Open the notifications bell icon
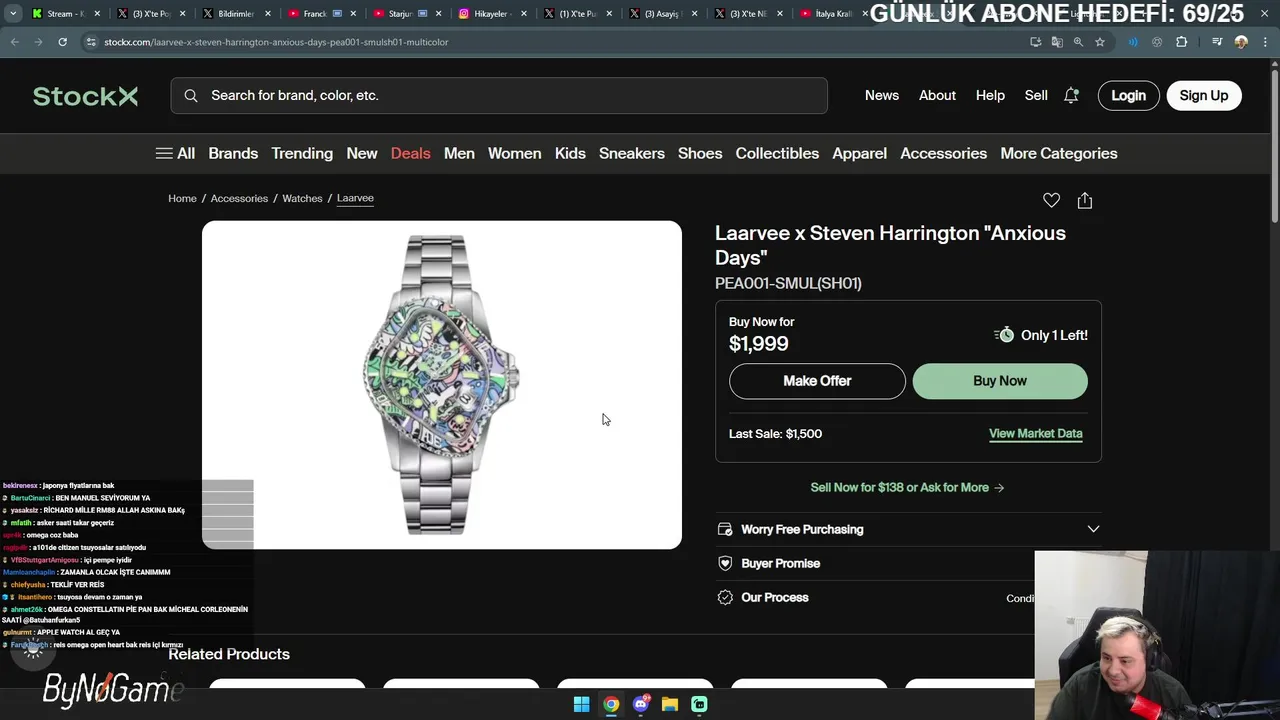1280x720 pixels. [1071, 95]
